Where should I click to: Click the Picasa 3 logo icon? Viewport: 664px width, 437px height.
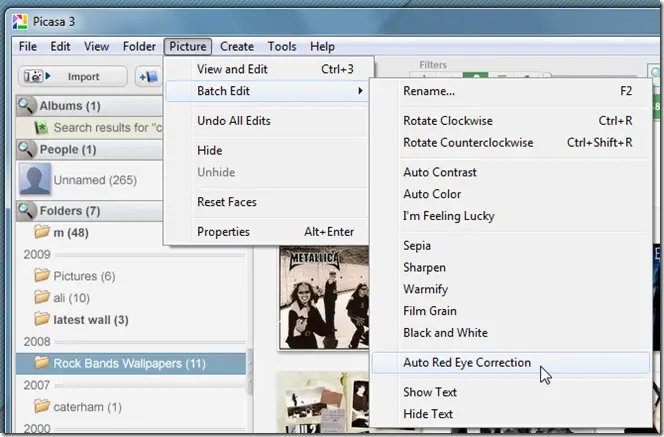[19, 21]
